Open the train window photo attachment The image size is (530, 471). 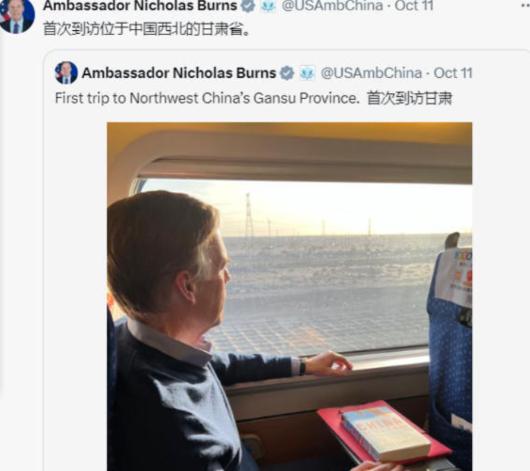pyautogui.click(x=289, y=296)
